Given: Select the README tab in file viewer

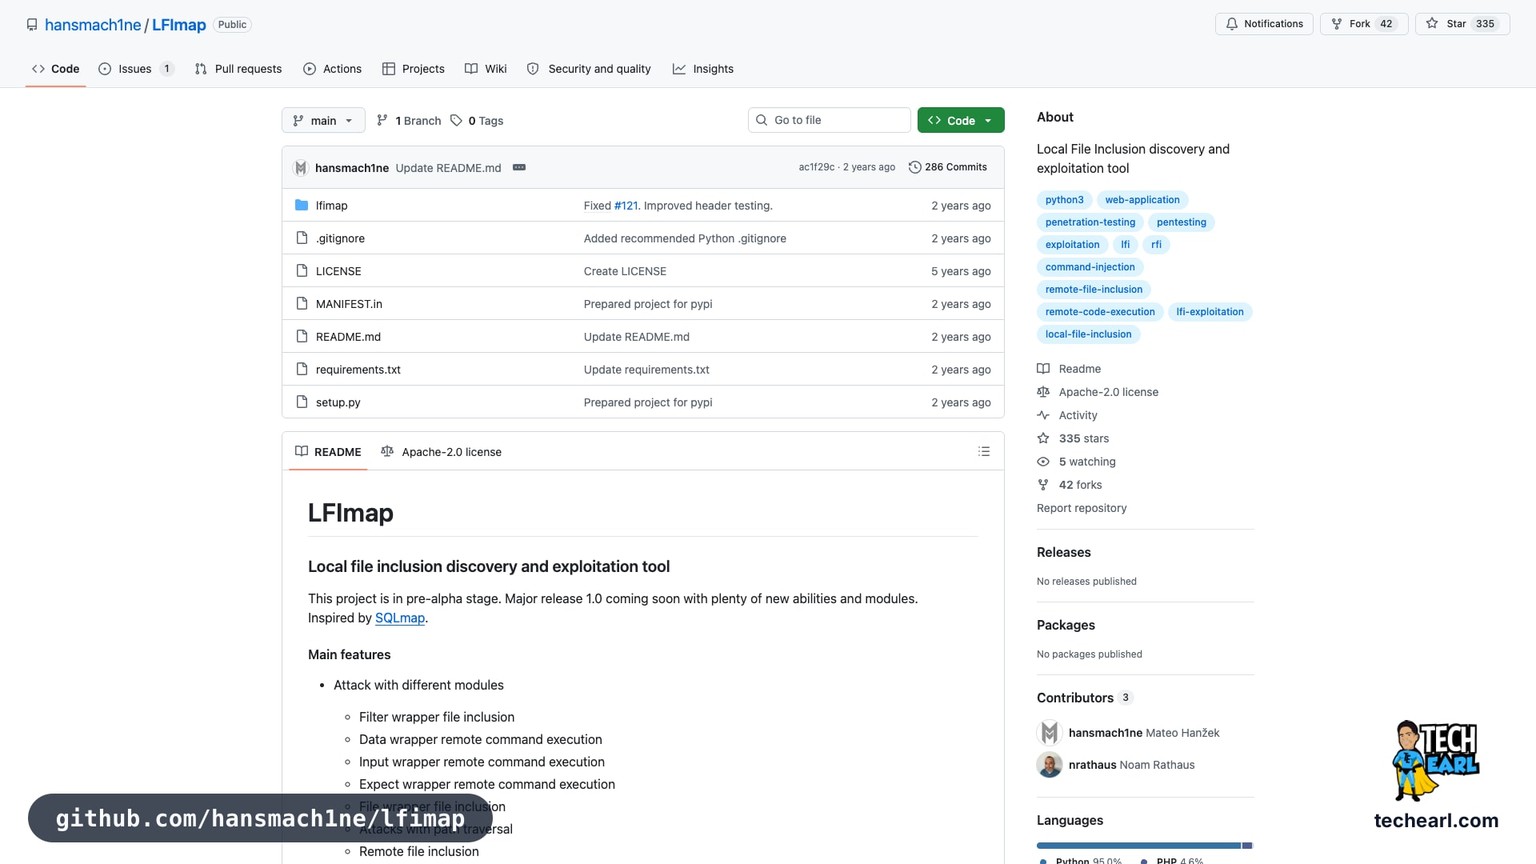Looking at the screenshot, I should (x=328, y=452).
